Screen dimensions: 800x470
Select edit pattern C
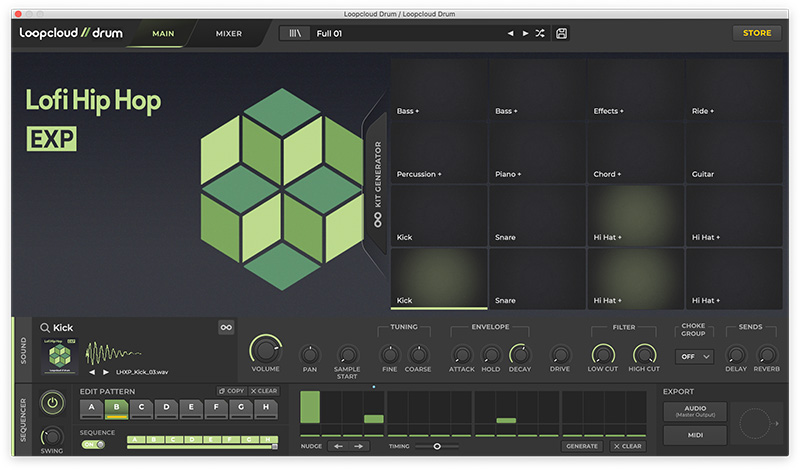point(141,408)
